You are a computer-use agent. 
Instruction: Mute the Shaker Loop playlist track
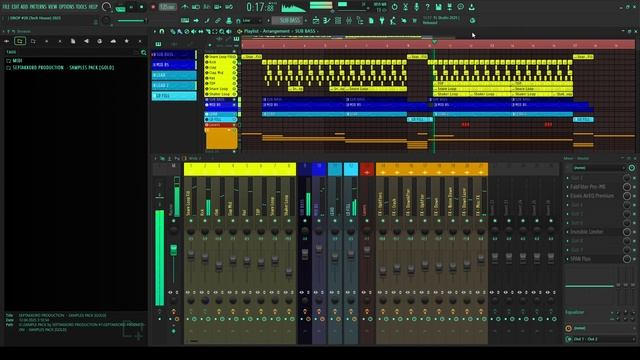234,94
